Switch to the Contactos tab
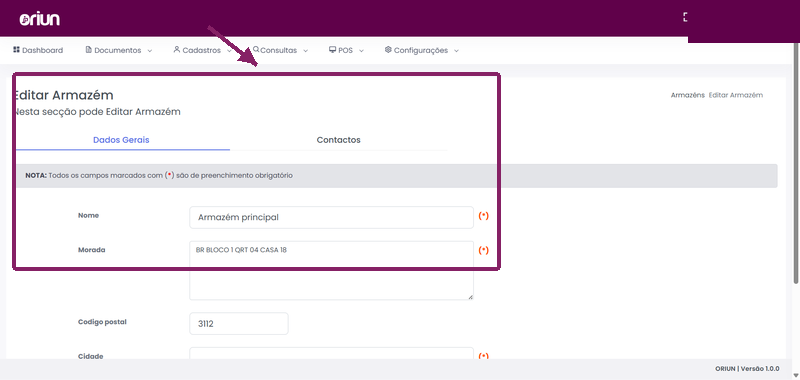The width and height of the screenshot is (800, 380). (x=338, y=140)
